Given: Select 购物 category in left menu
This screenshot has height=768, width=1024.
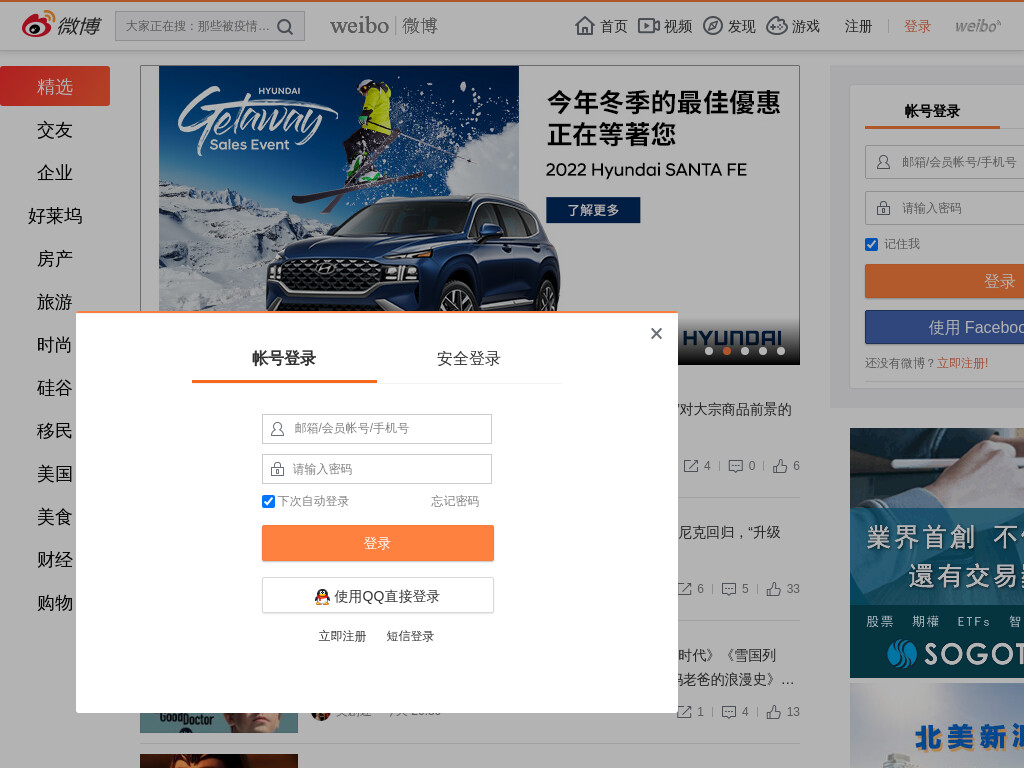Looking at the screenshot, I should (x=55, y=603).
